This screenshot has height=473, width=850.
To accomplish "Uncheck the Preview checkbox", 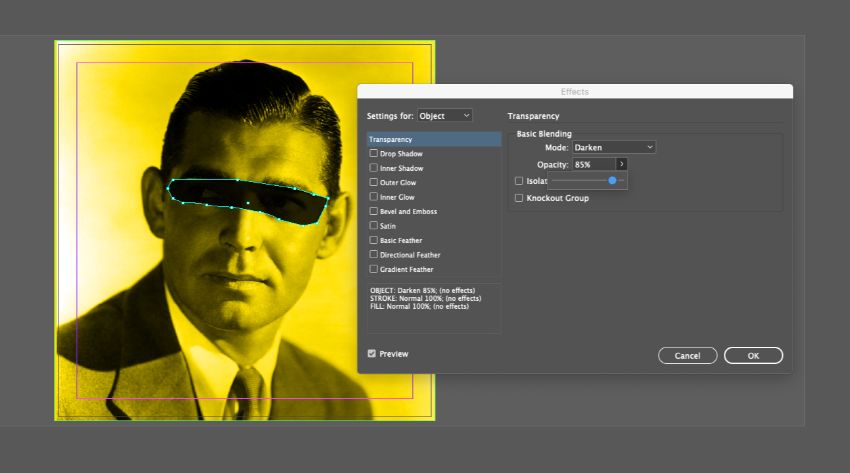I will [x=371, y=354].
